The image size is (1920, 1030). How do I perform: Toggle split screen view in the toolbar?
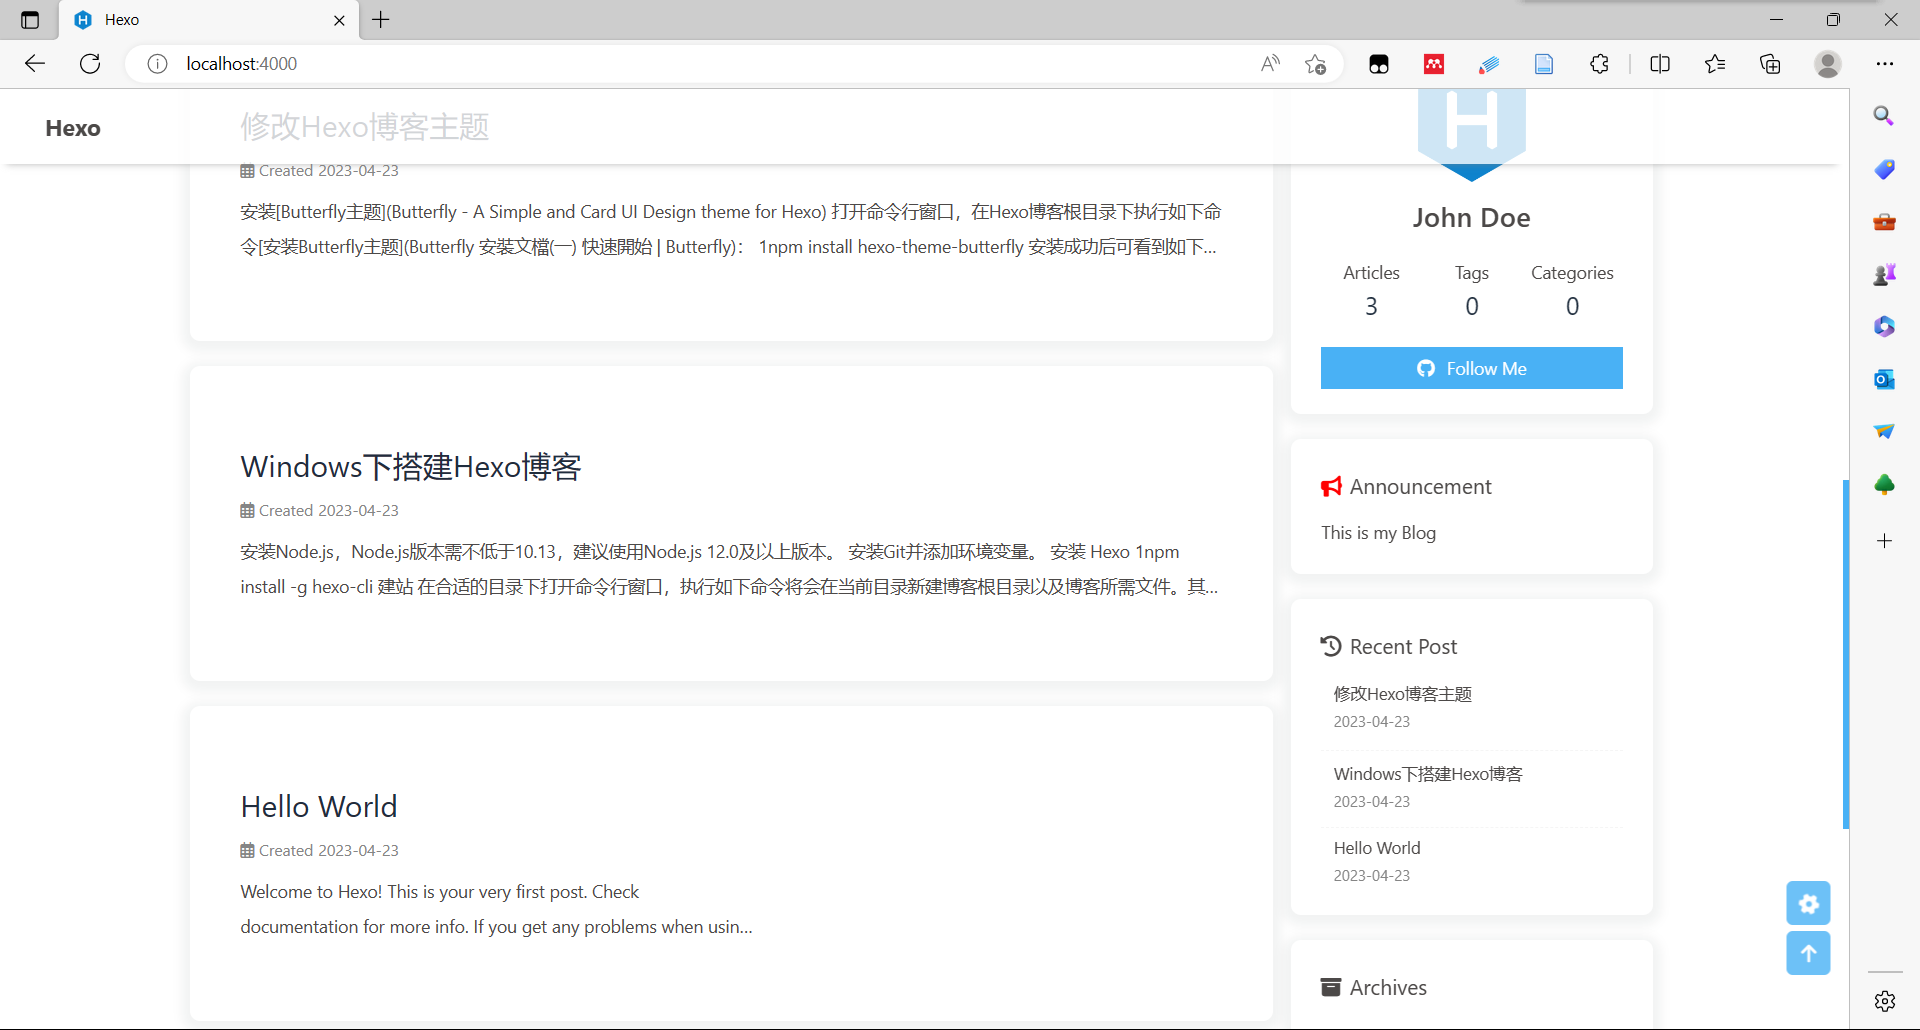1660,63
